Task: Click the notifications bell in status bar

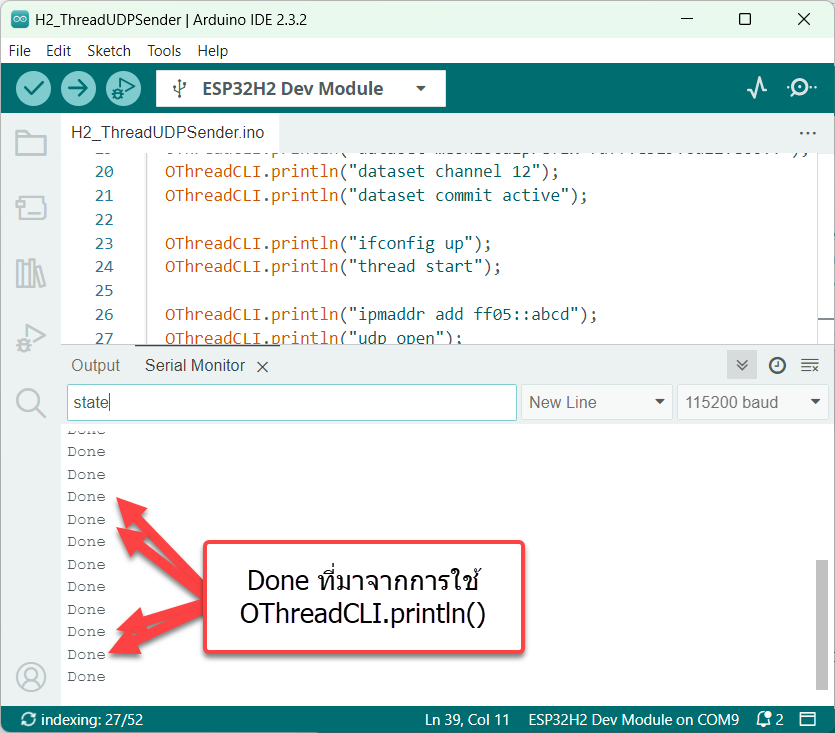Action: (x=767, y=719)
